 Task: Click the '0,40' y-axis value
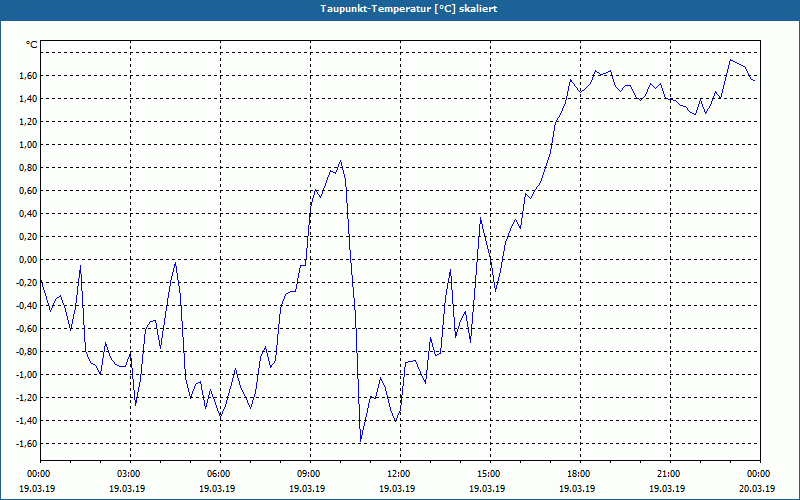[29, 213]
